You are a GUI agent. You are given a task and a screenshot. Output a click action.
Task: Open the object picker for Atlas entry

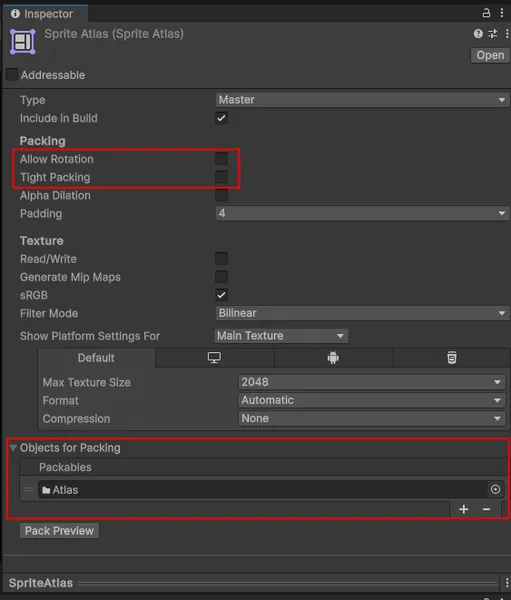point(495,489)
